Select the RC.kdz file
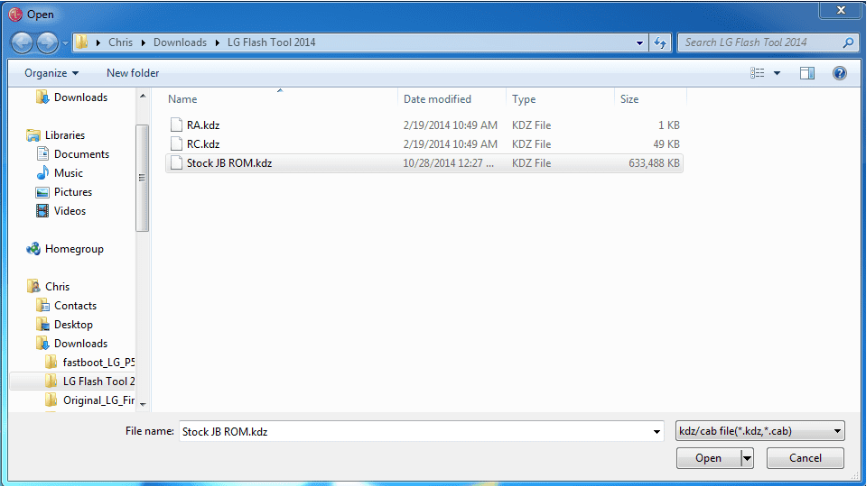The image size is (867, 486). pos(424,144)
